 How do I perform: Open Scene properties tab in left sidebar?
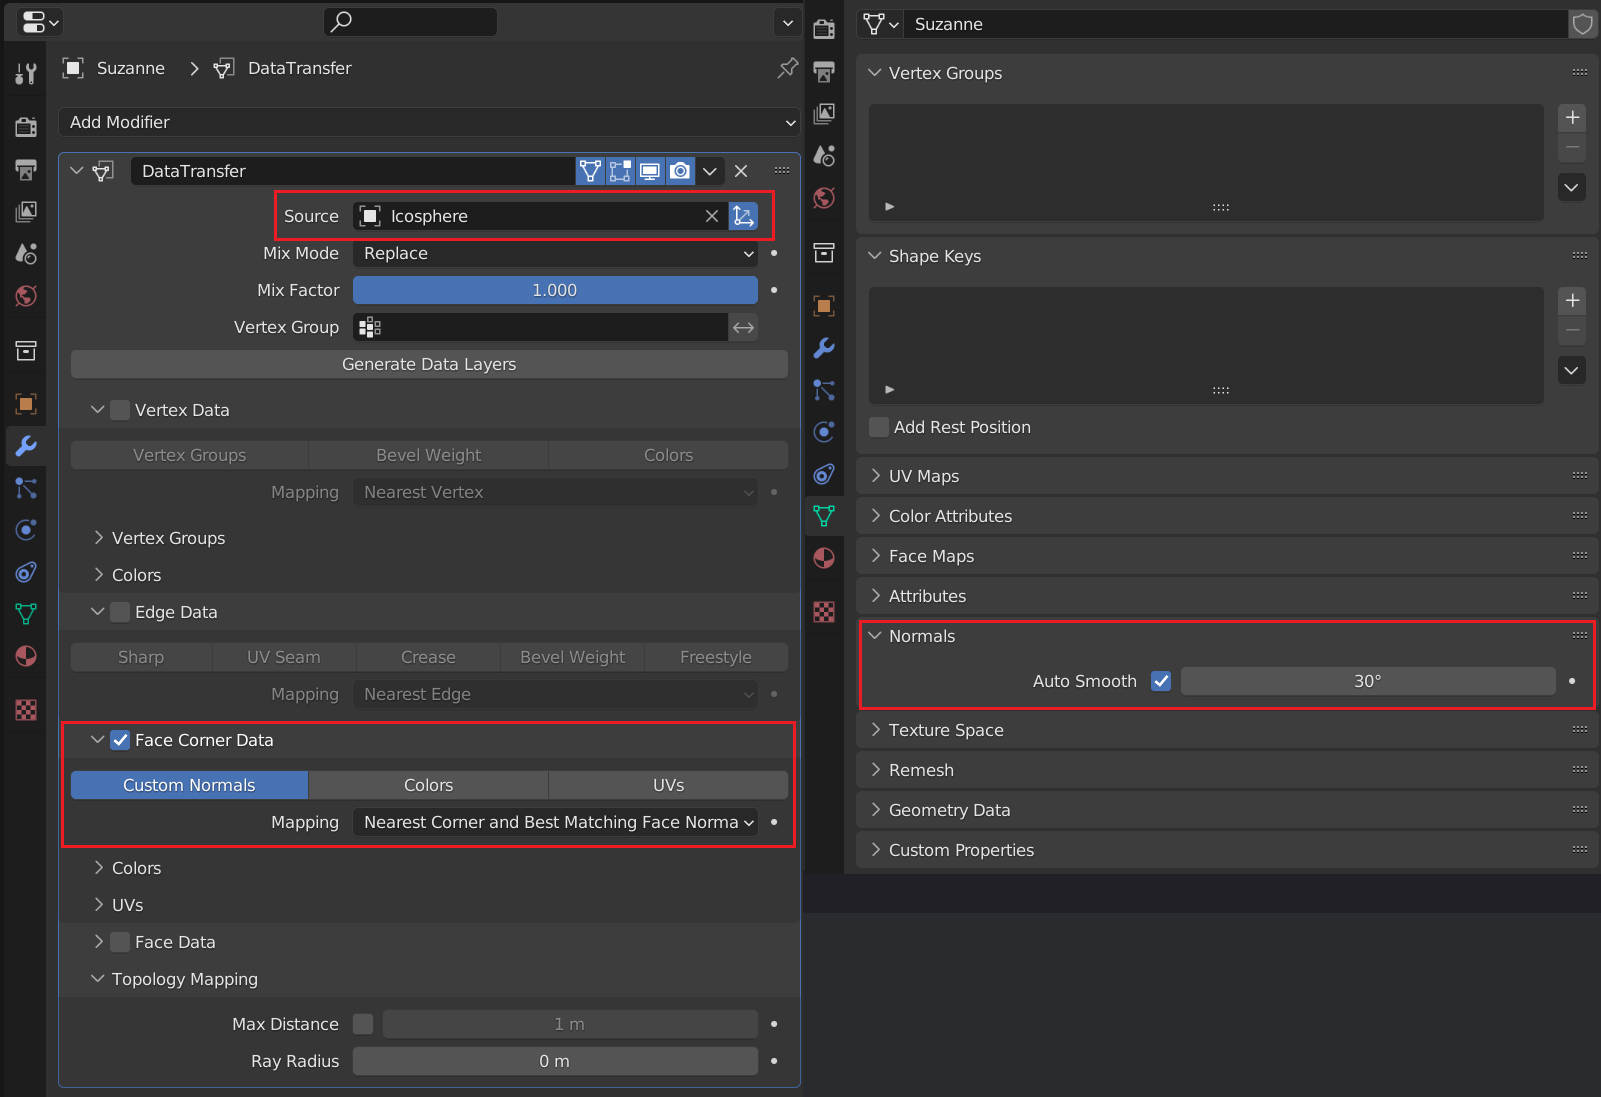coord(26,254)
